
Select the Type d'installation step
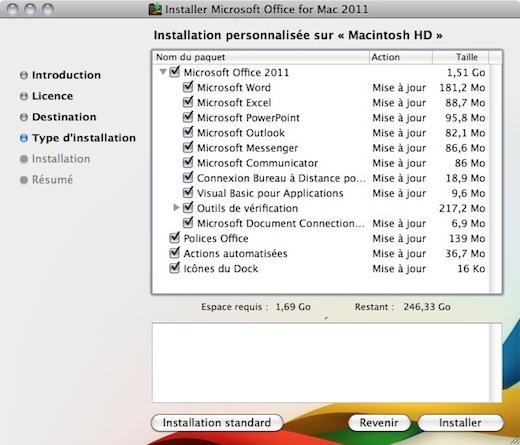(x=84, y=138)
